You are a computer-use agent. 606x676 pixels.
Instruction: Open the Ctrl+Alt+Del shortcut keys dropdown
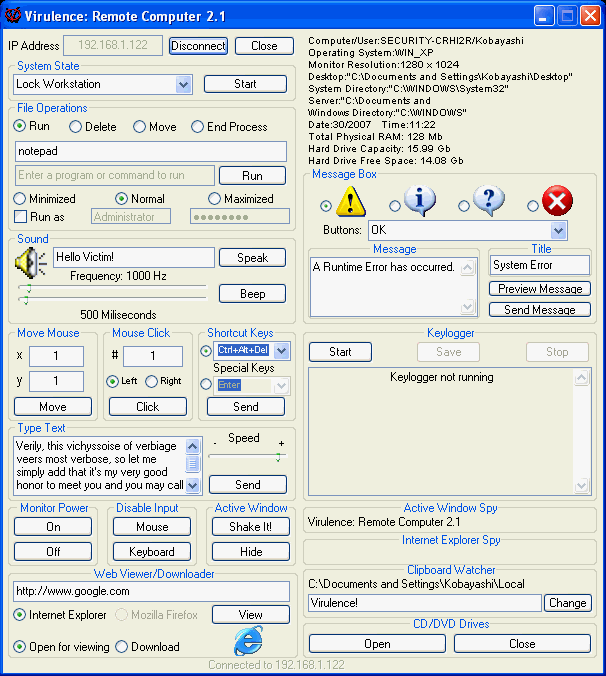[x=281, y=351]
